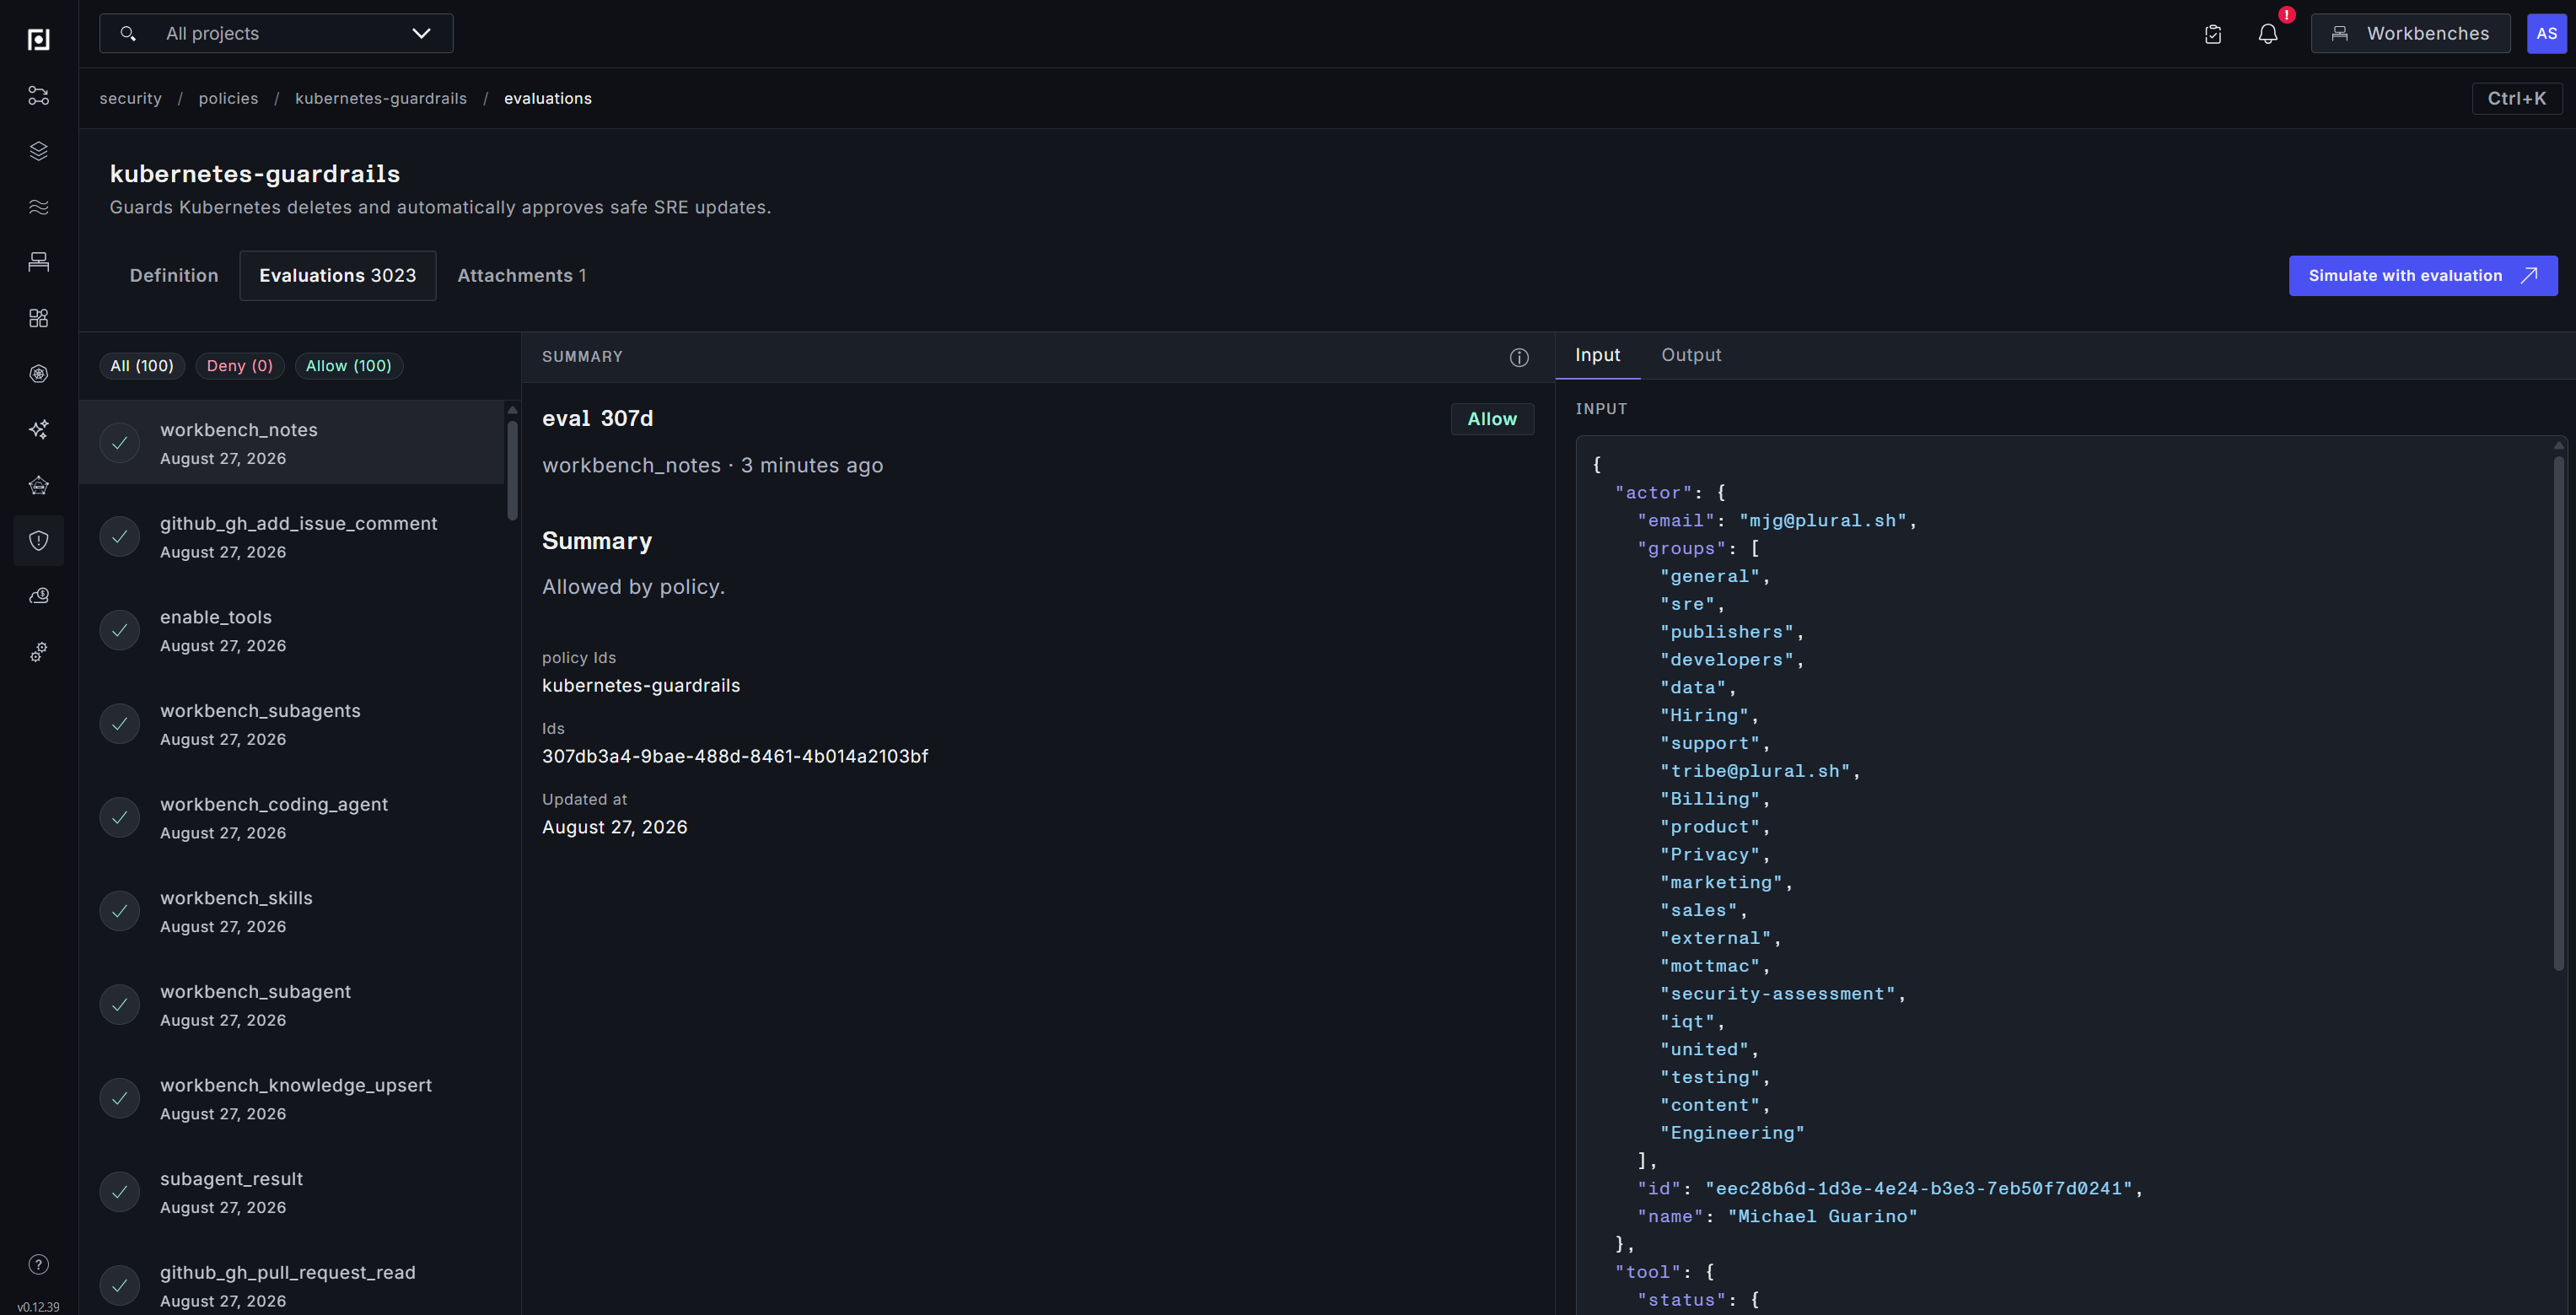Select workbench_subagents evaluation

tap(292, 724)
